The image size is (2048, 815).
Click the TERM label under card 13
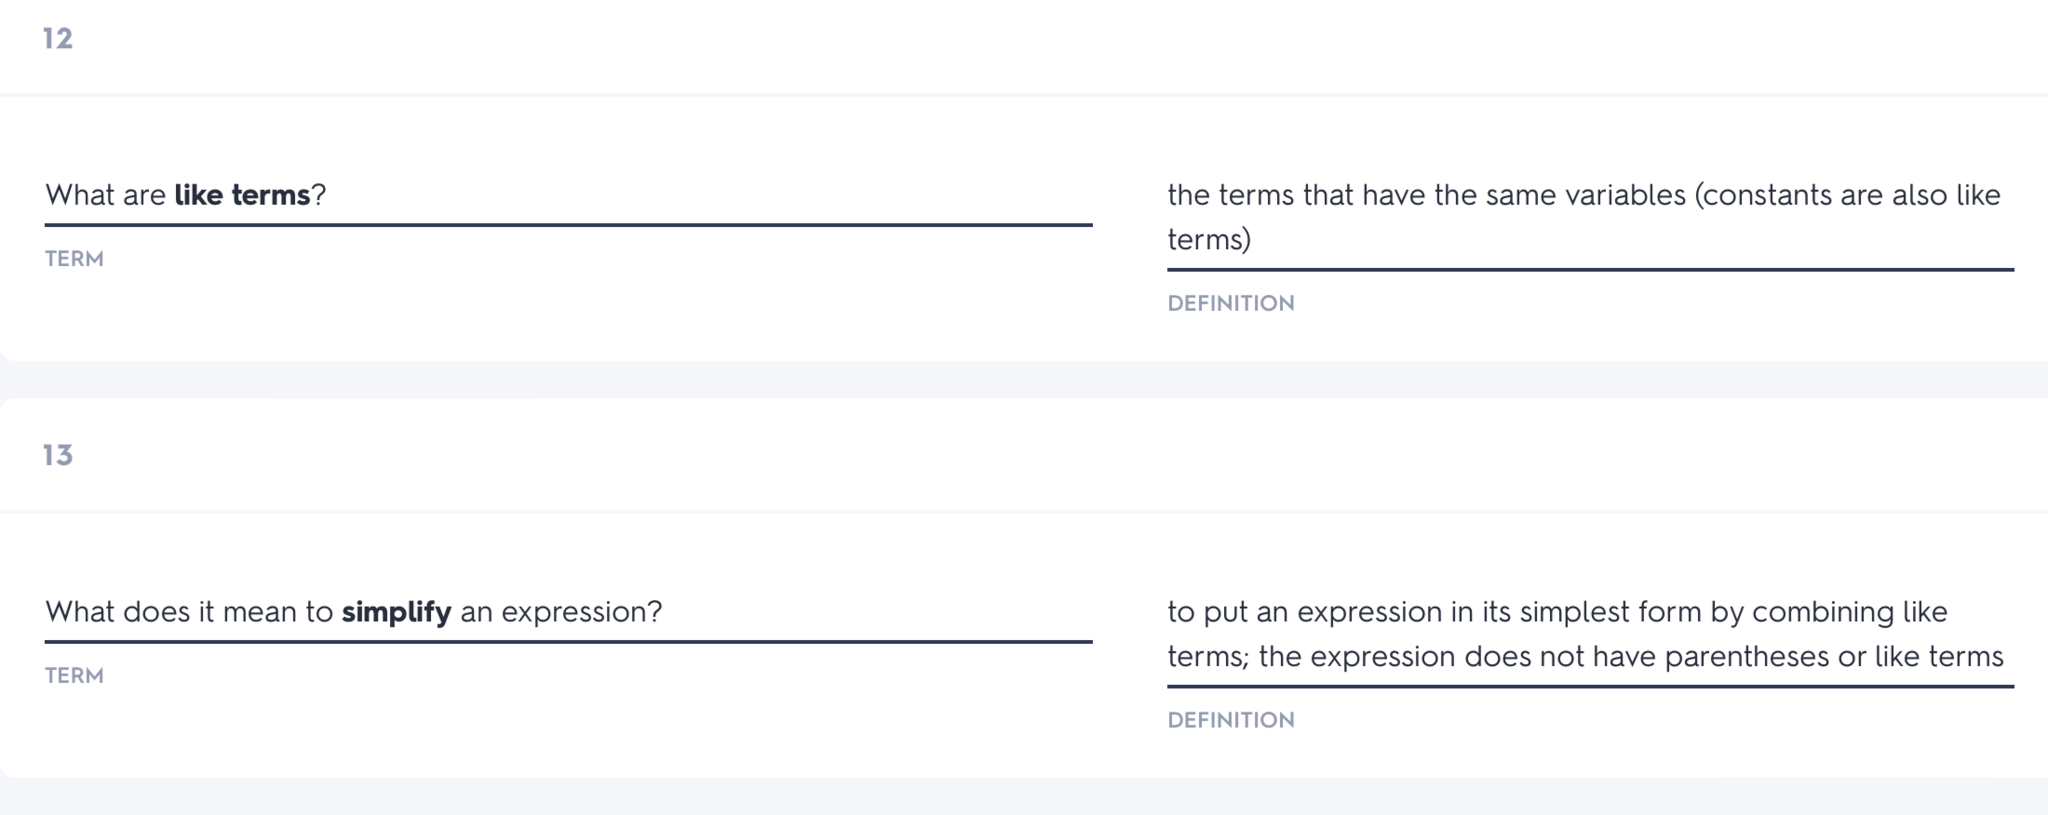coord(74,676)
